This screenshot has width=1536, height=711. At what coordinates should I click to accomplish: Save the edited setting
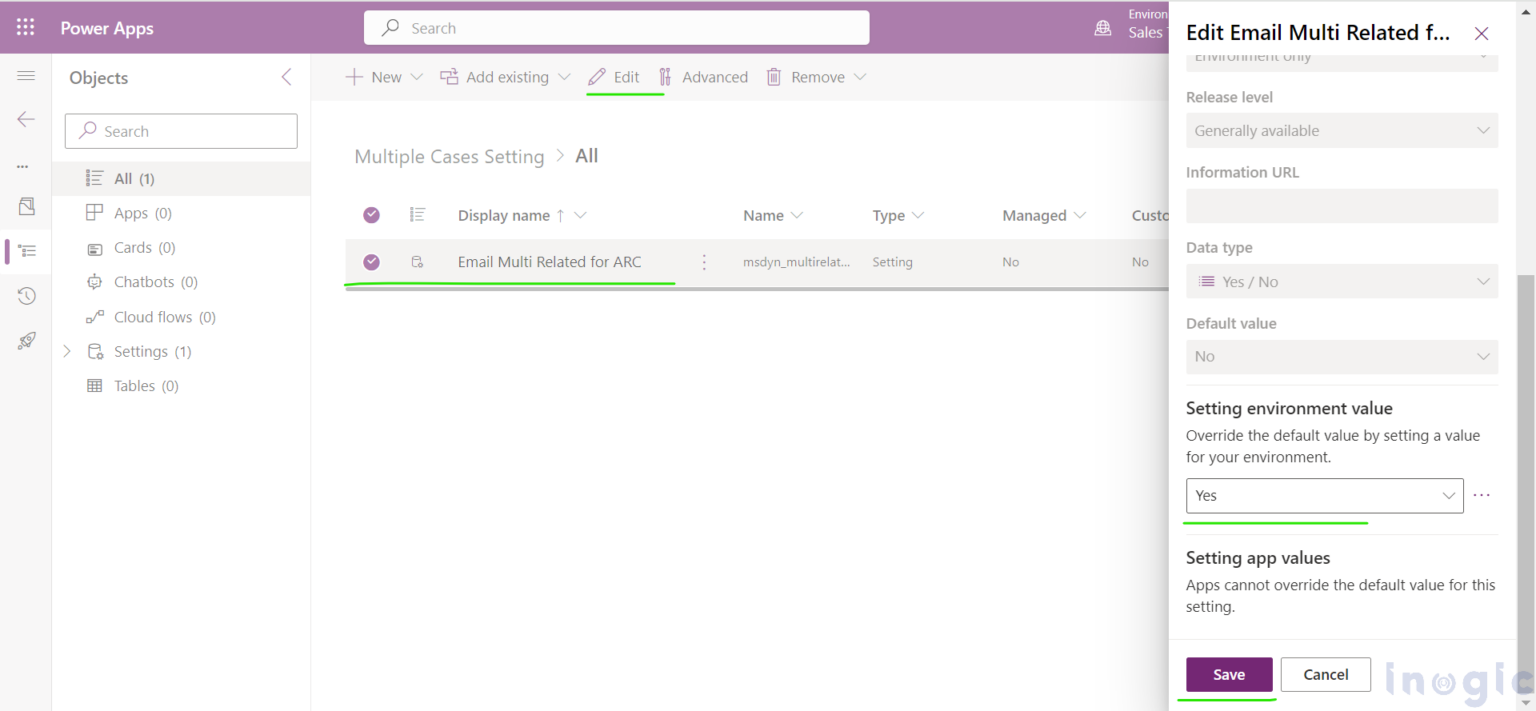(1228, 674)
